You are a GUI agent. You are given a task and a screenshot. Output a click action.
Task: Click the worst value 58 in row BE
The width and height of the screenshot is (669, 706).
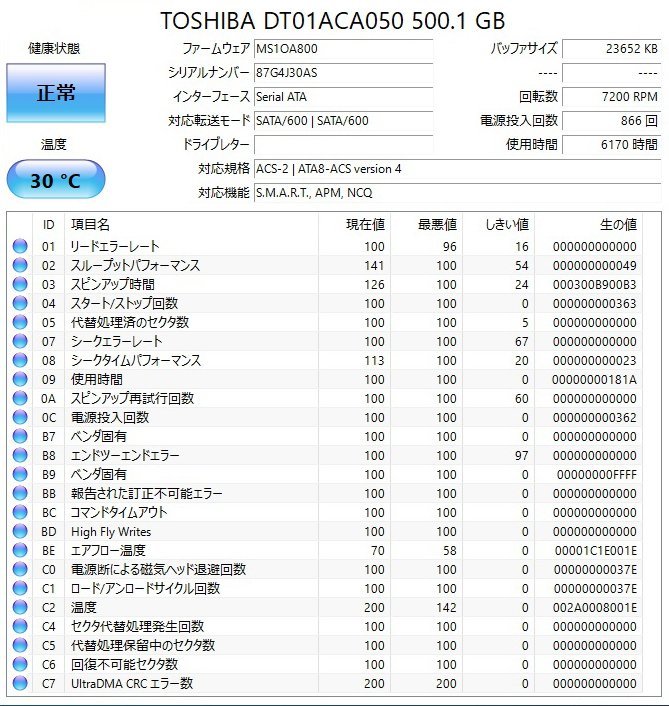coord(450,550)
